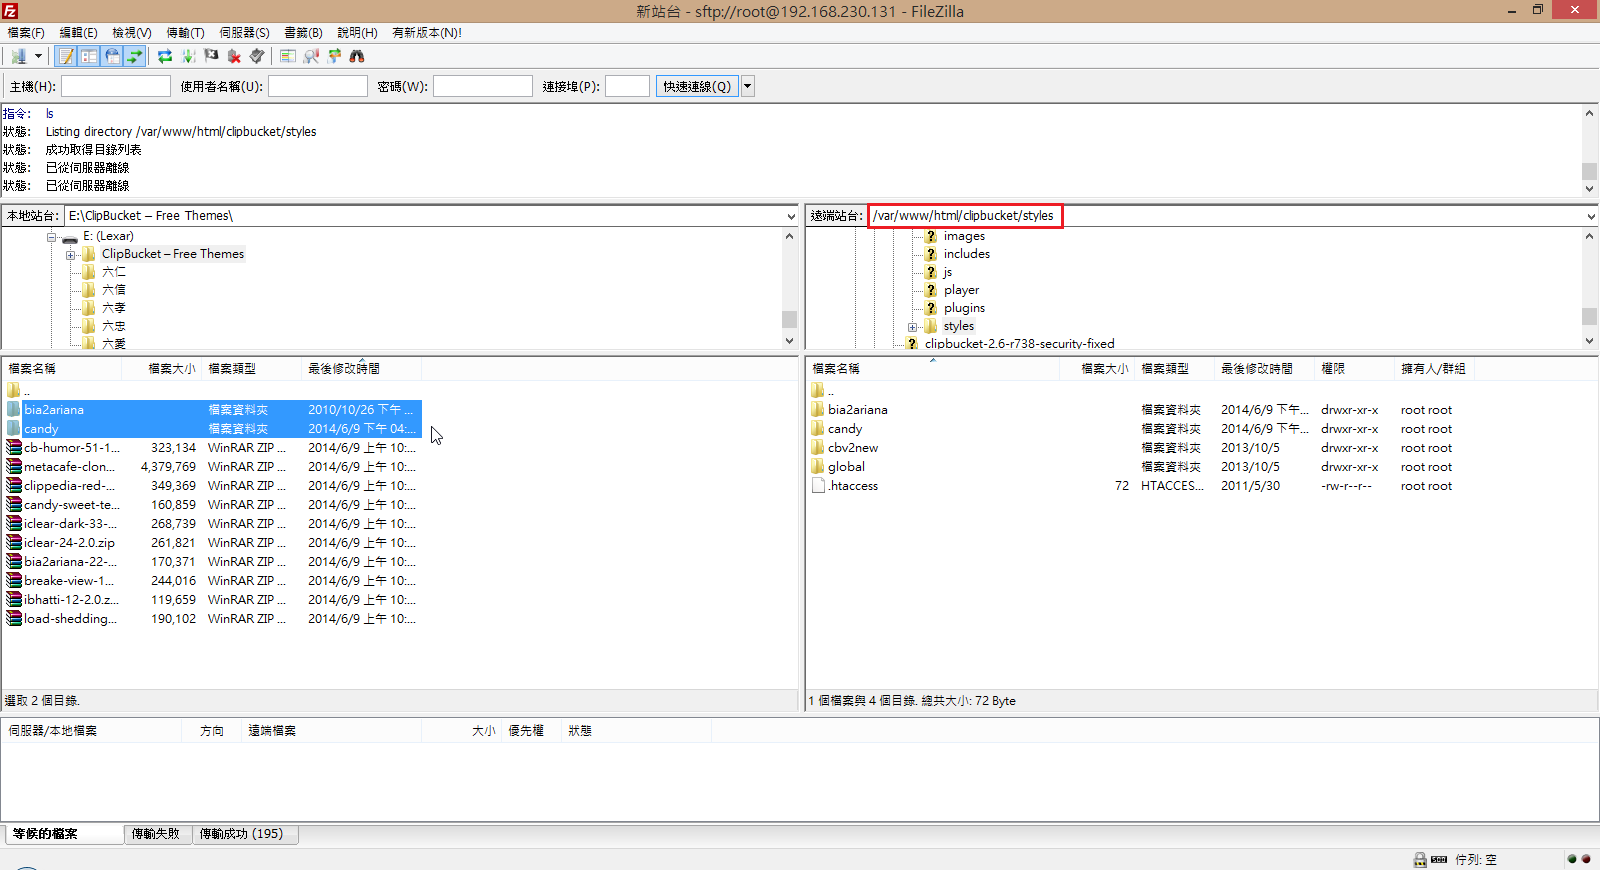Expand the remote styles folder node
The height and width of the screenshot is (870, 1600).
pyautogui.click(x=912, y=327)
